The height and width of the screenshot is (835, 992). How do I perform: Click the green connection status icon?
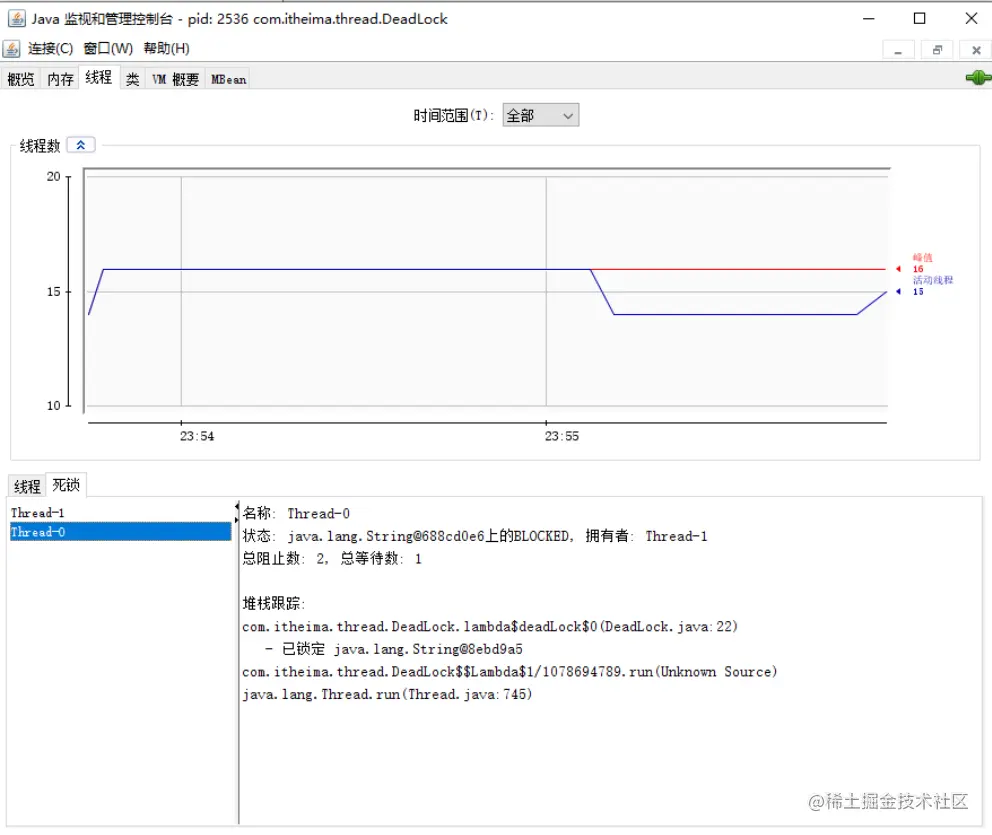click(978, 78)
